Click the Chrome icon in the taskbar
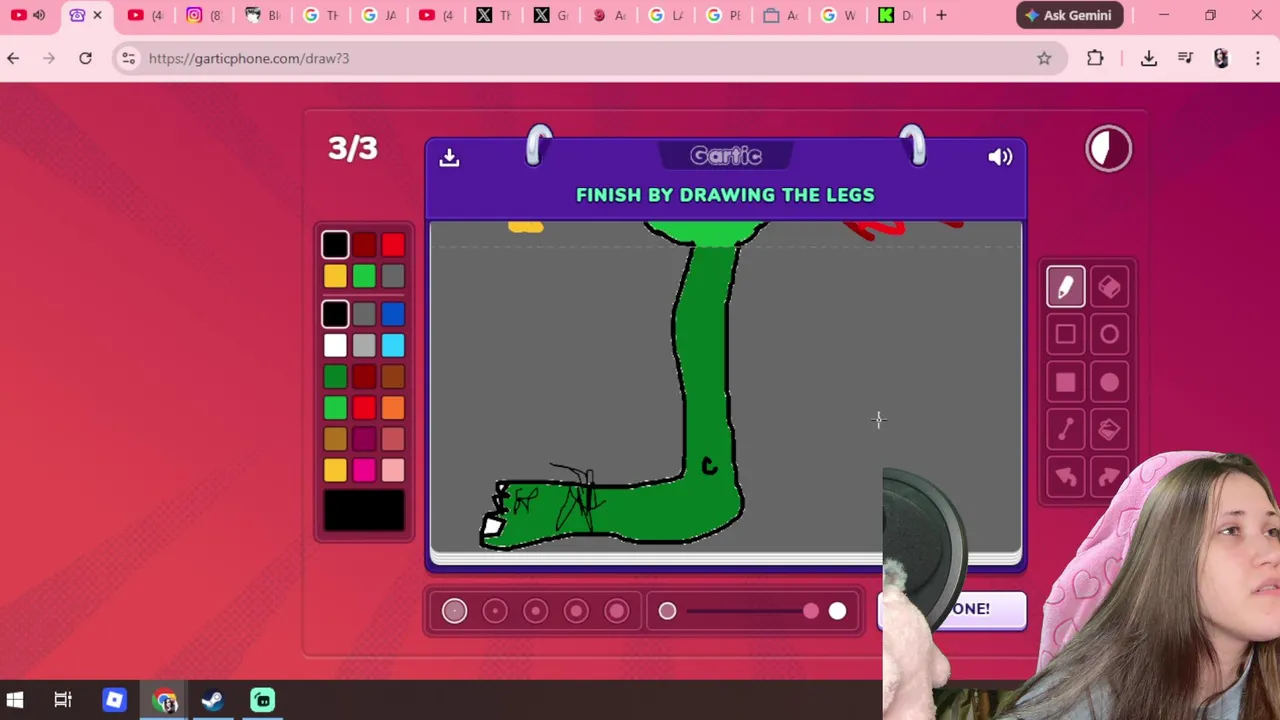This screenshot has height=720, width=1280. click(x=165, y=700)
